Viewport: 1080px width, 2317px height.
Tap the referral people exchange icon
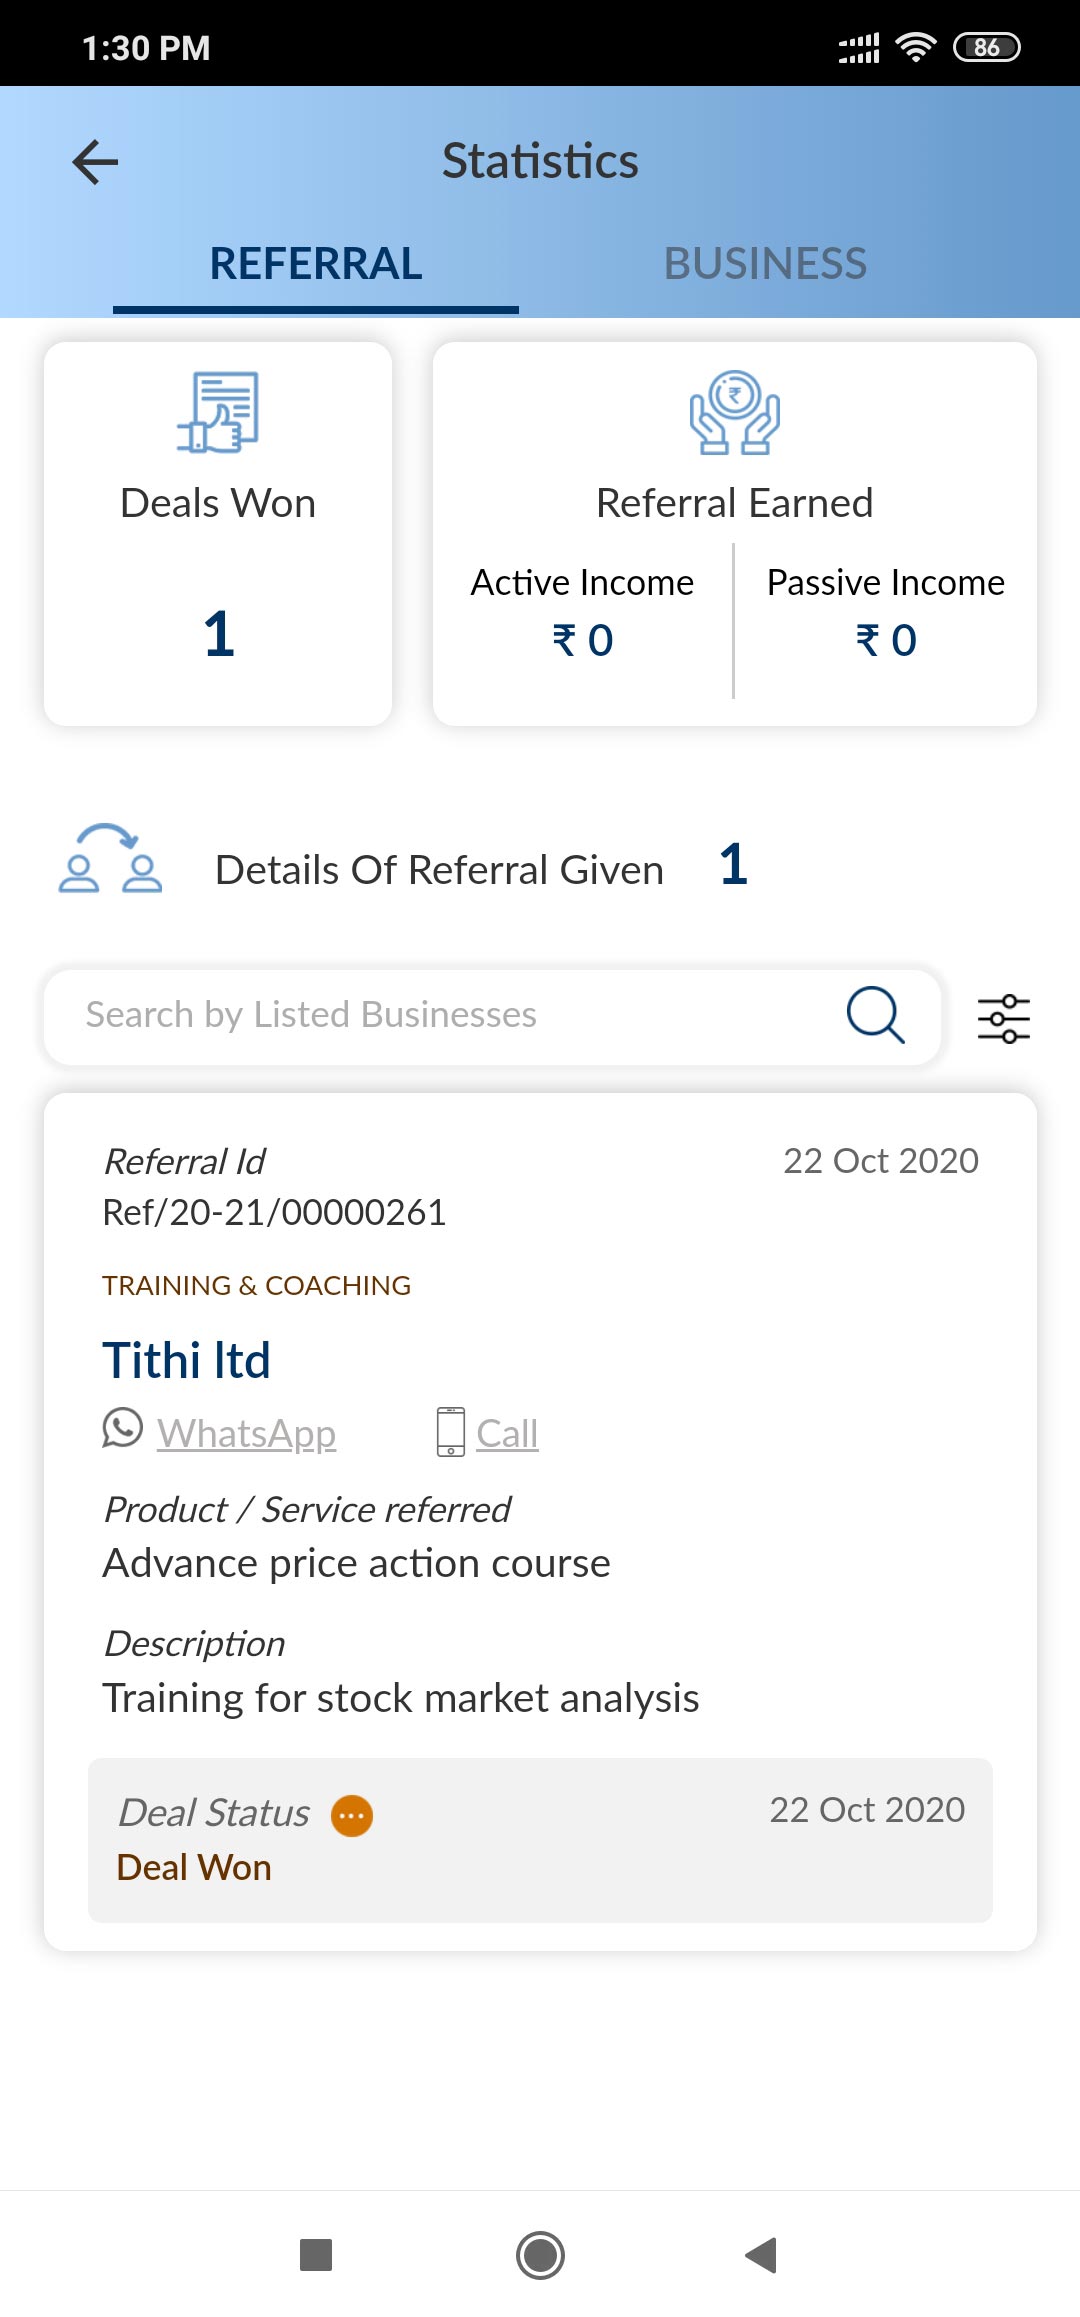pyautogui.click(x=110, y=859)
